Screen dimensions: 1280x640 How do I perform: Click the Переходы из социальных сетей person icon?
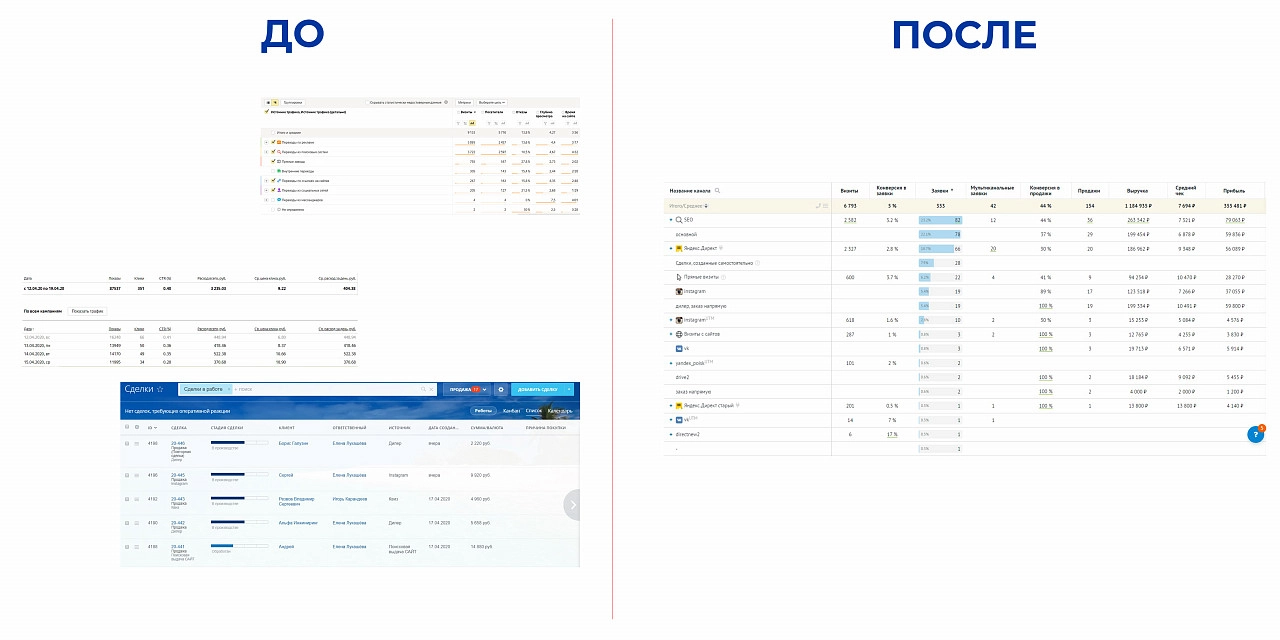[279, 190]
